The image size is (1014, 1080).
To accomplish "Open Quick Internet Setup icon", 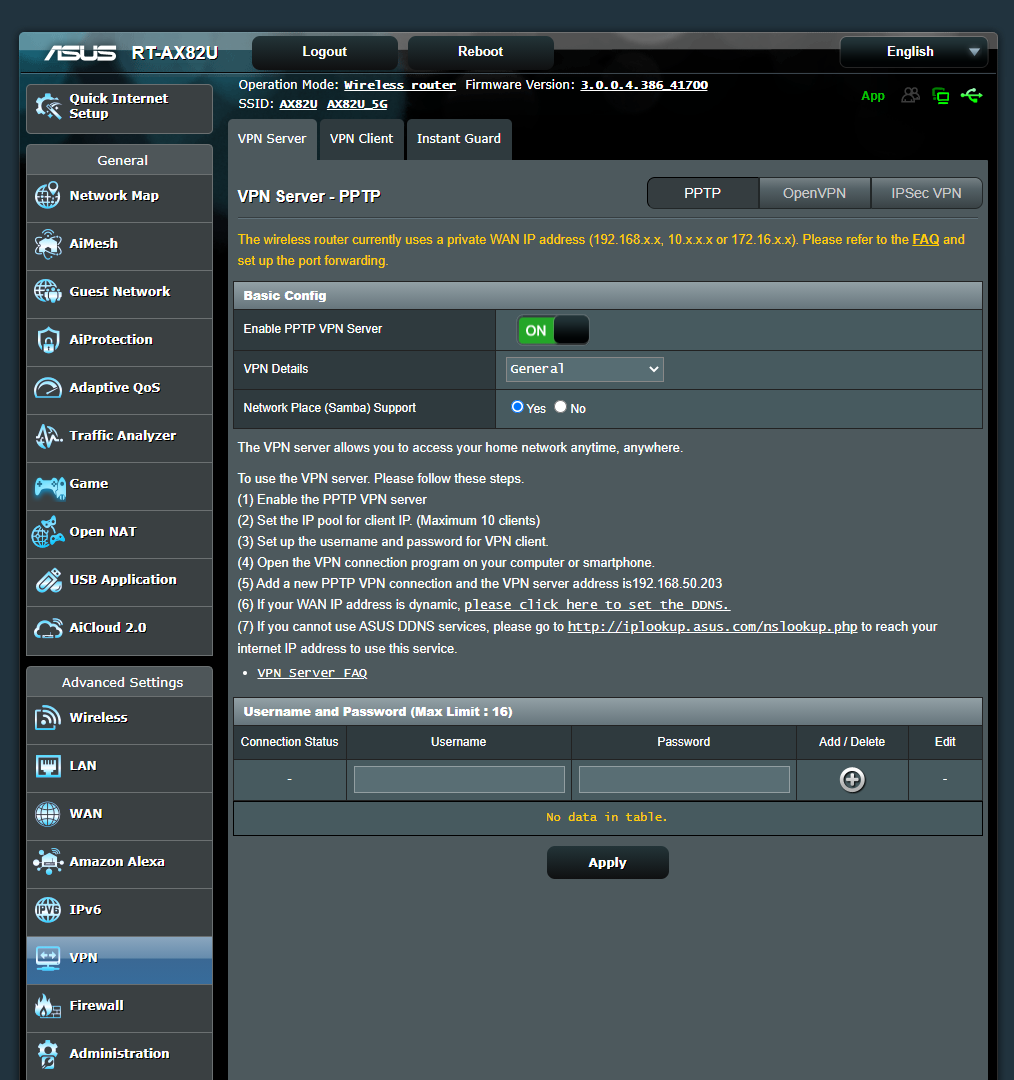I will 48,106.
